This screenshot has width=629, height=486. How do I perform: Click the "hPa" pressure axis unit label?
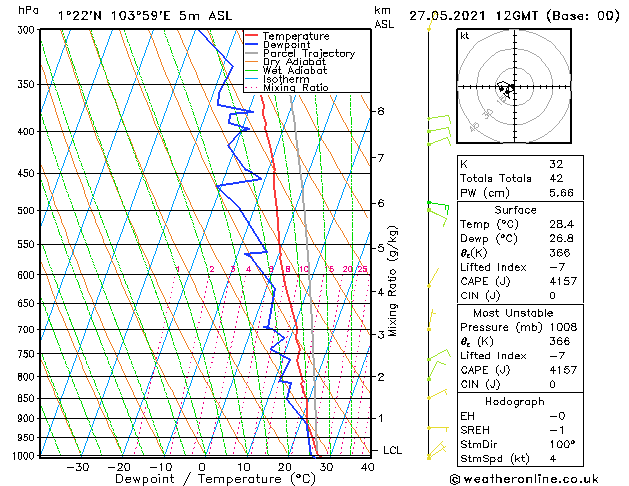click(x=28, y=10)
